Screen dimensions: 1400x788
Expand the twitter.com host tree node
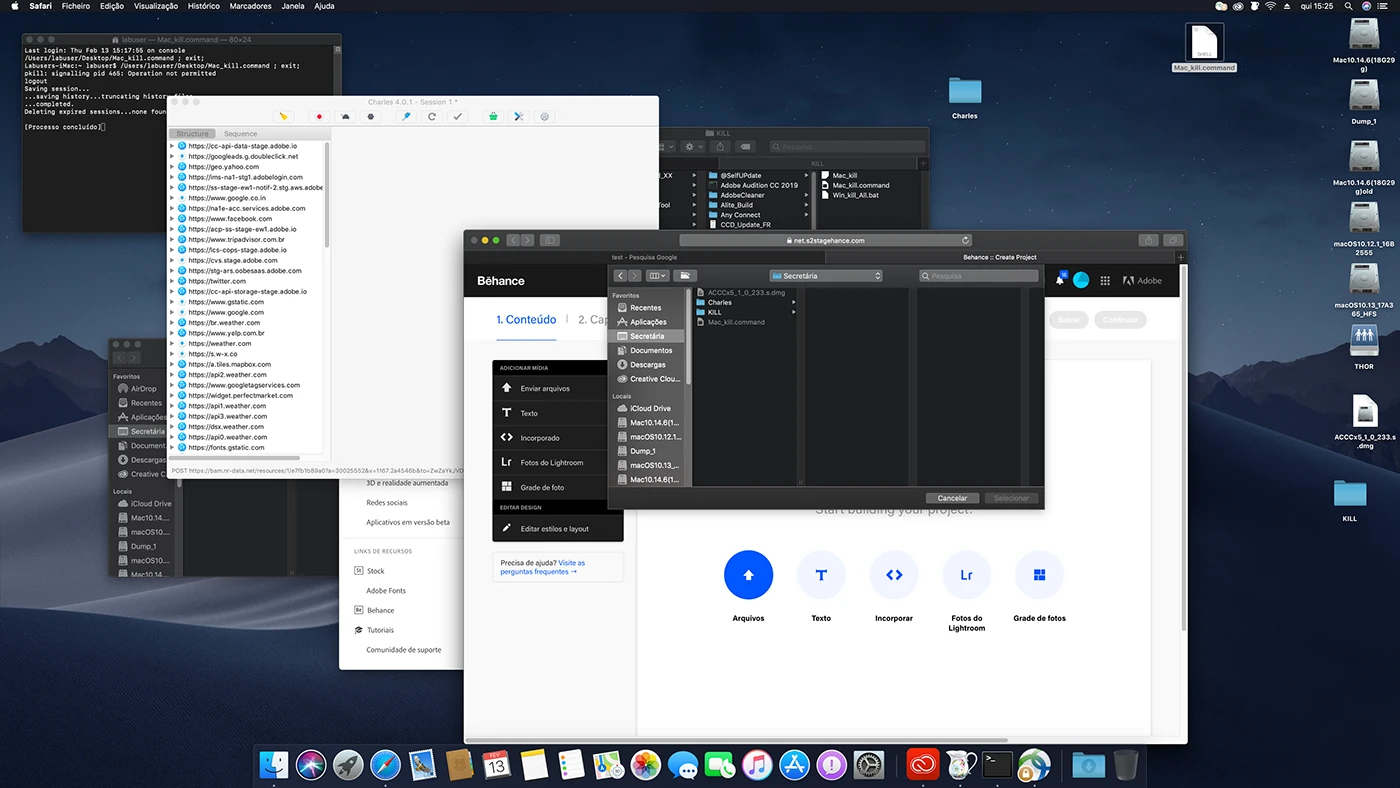(173, 281)
